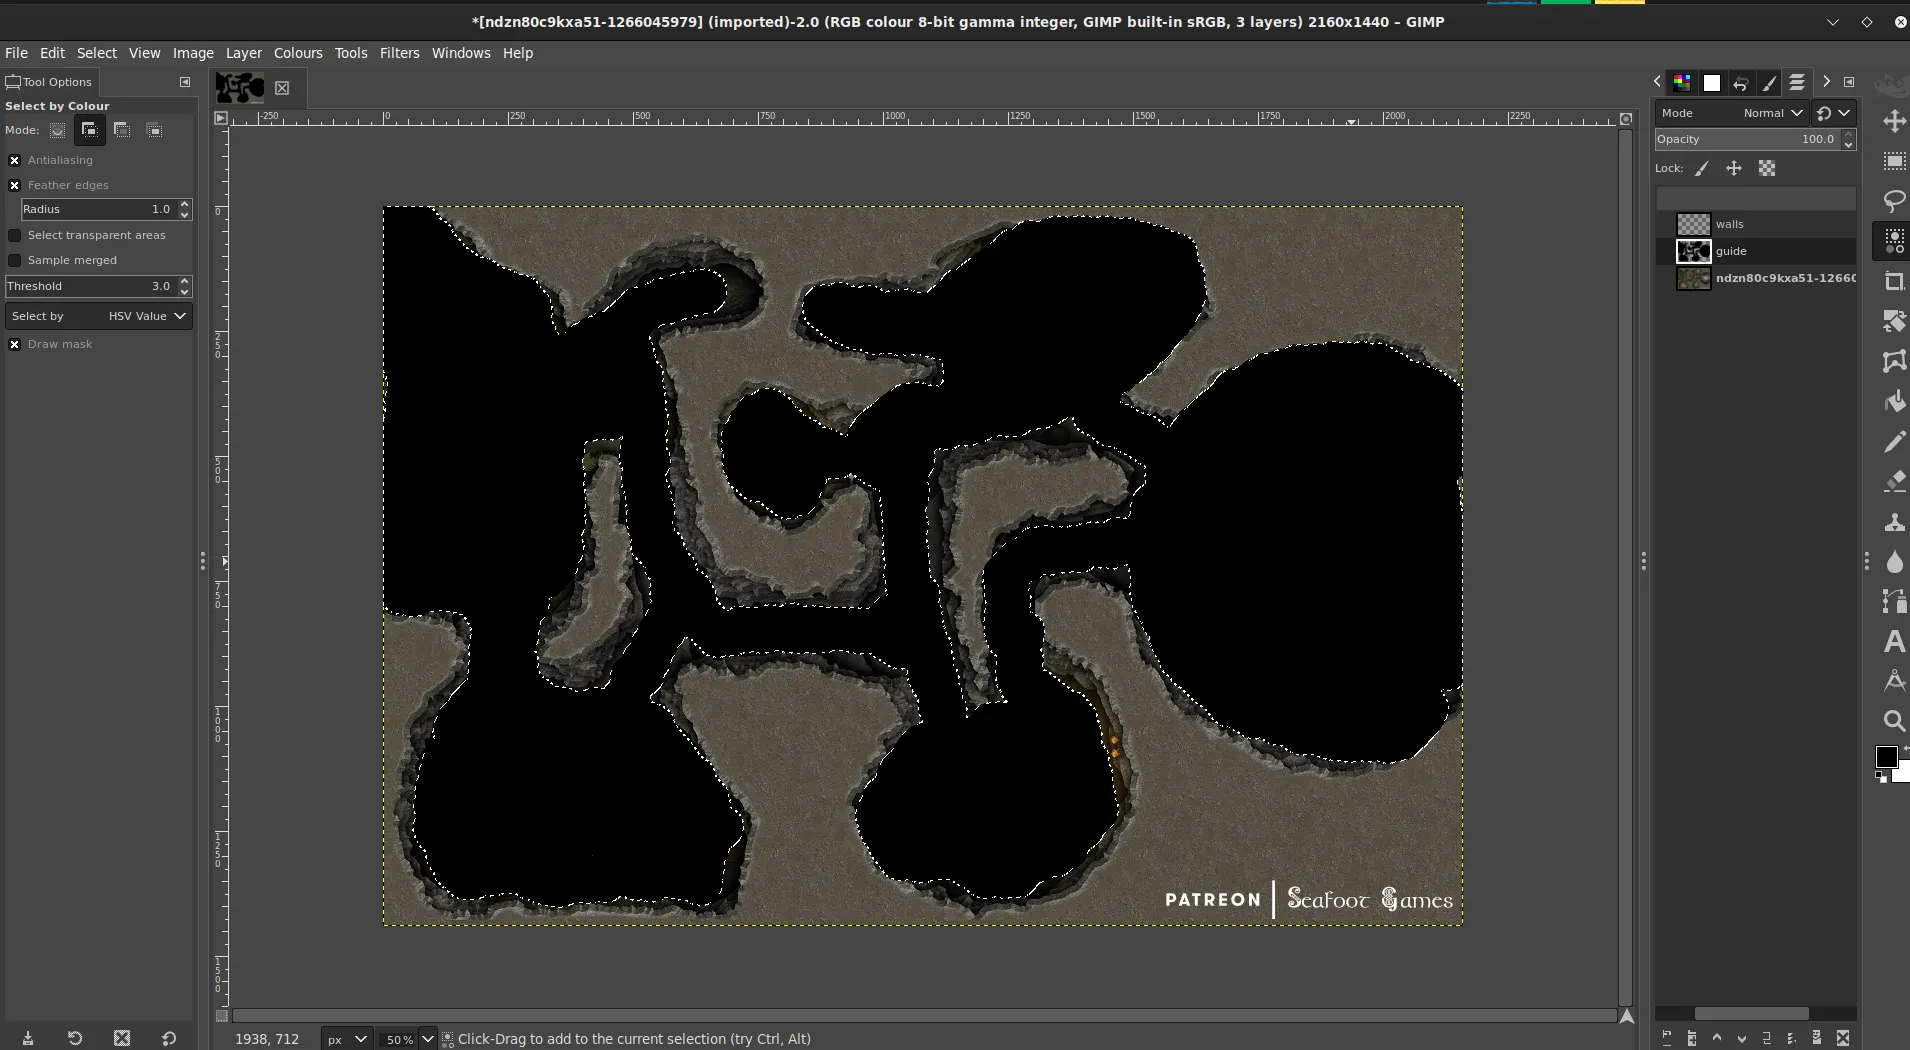Choose the Bucket Fill tool

point(1894,402)
